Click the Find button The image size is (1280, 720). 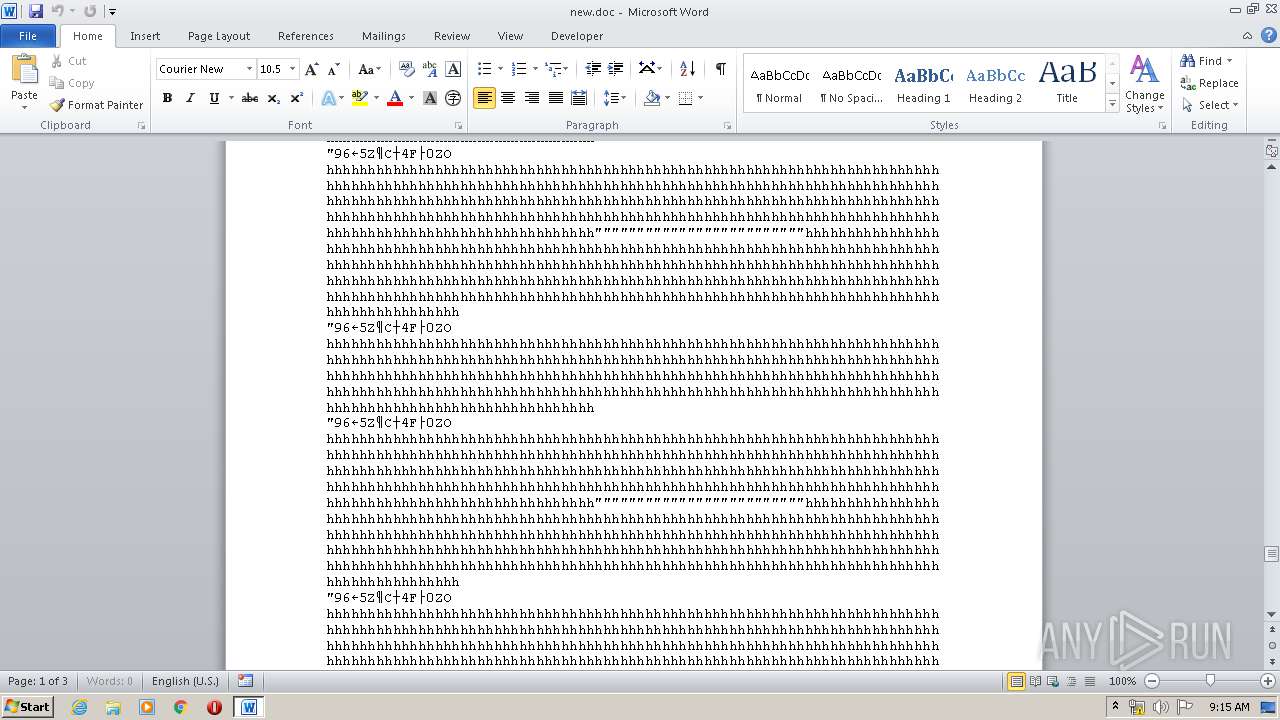(1201, 61)
